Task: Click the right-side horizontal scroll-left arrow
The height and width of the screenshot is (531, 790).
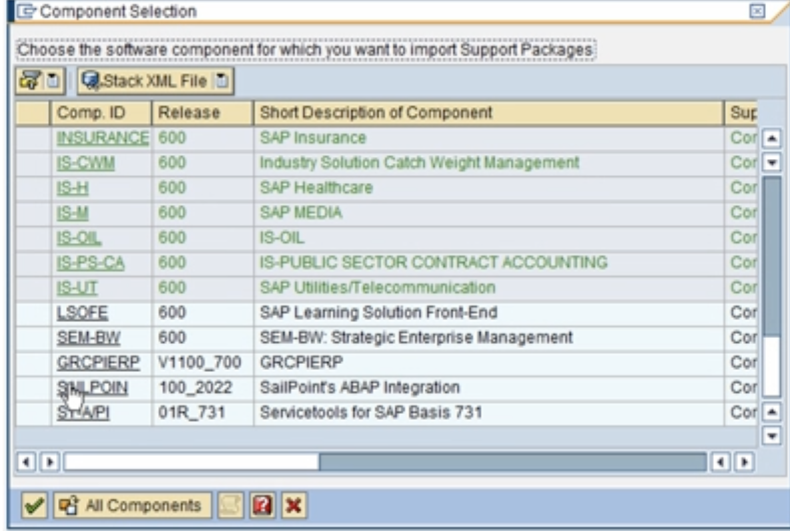Action: [720, 461]
